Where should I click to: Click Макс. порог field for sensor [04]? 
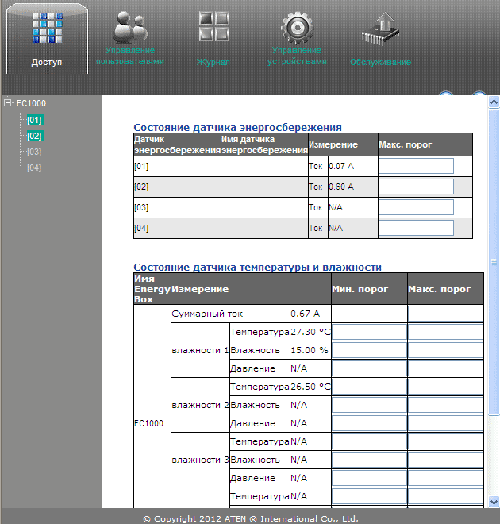pyautogui.click(x=416, y=228)
